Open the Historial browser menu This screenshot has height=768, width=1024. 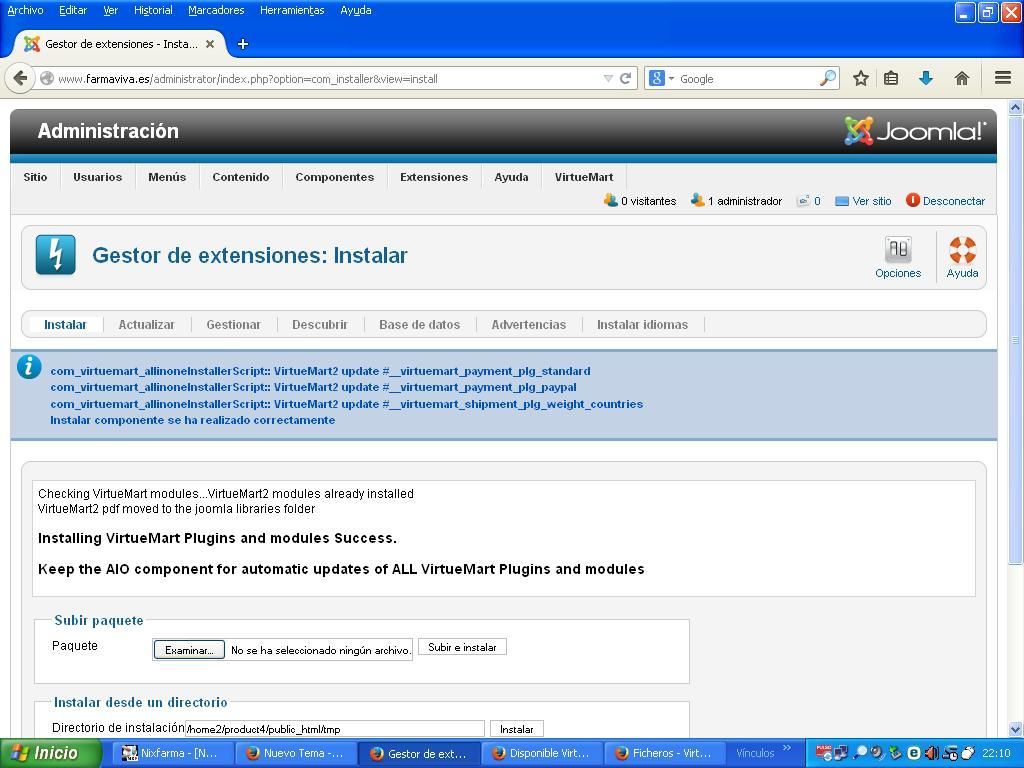coord(153,10)
